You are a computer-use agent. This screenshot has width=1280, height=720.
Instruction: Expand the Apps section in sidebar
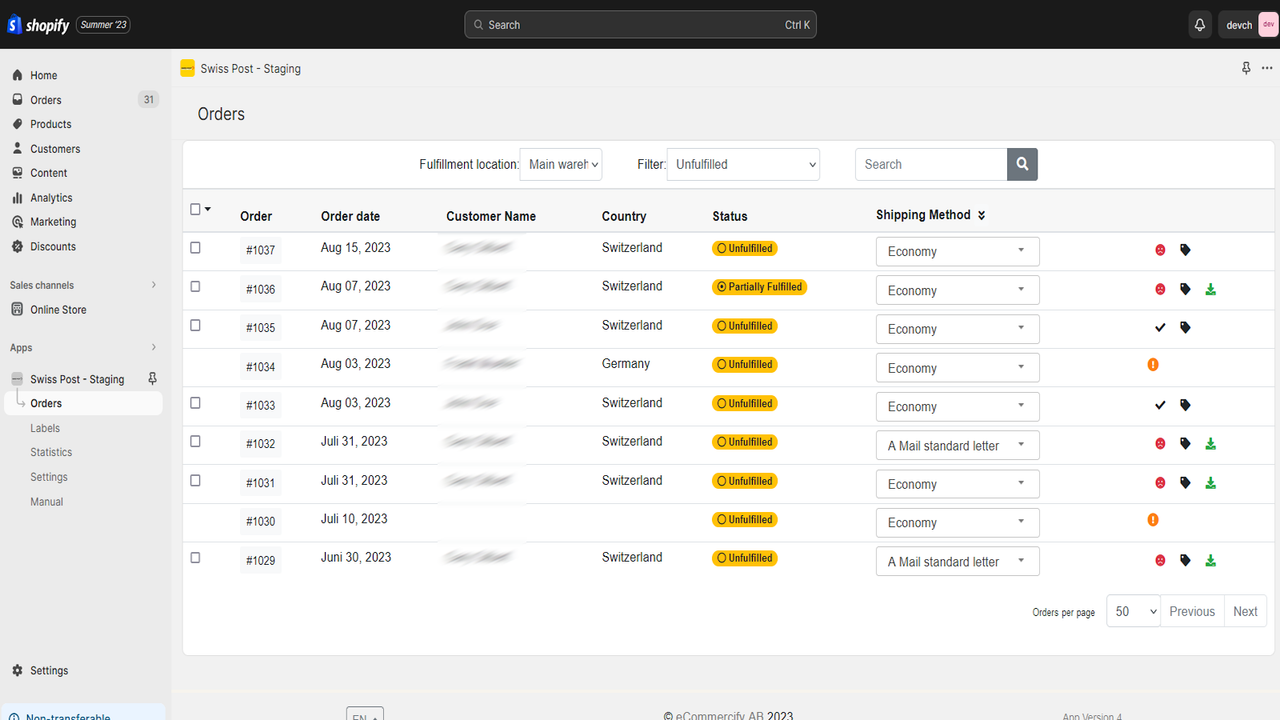coord(153,347)
